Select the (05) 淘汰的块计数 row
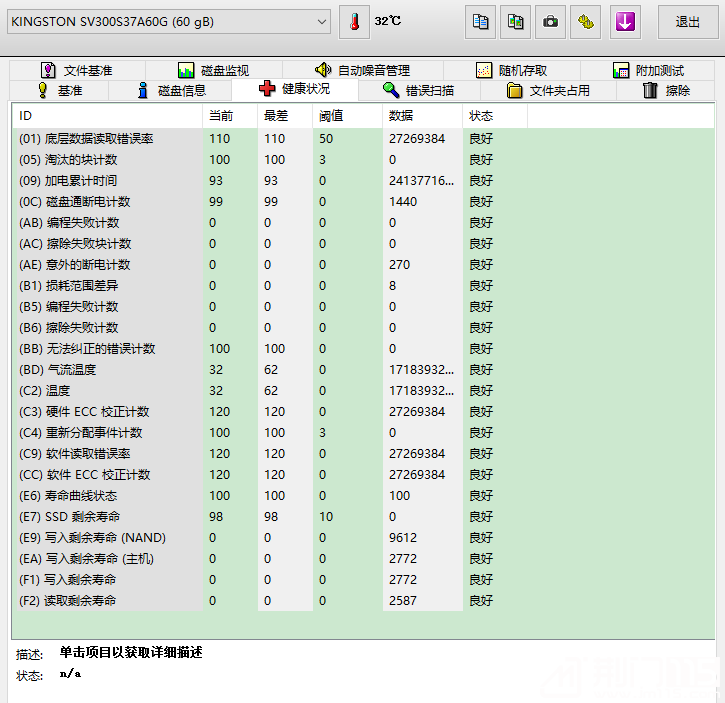Image resolution: width=725 pixels, height=703 pixels. click(x=363, y=160)
